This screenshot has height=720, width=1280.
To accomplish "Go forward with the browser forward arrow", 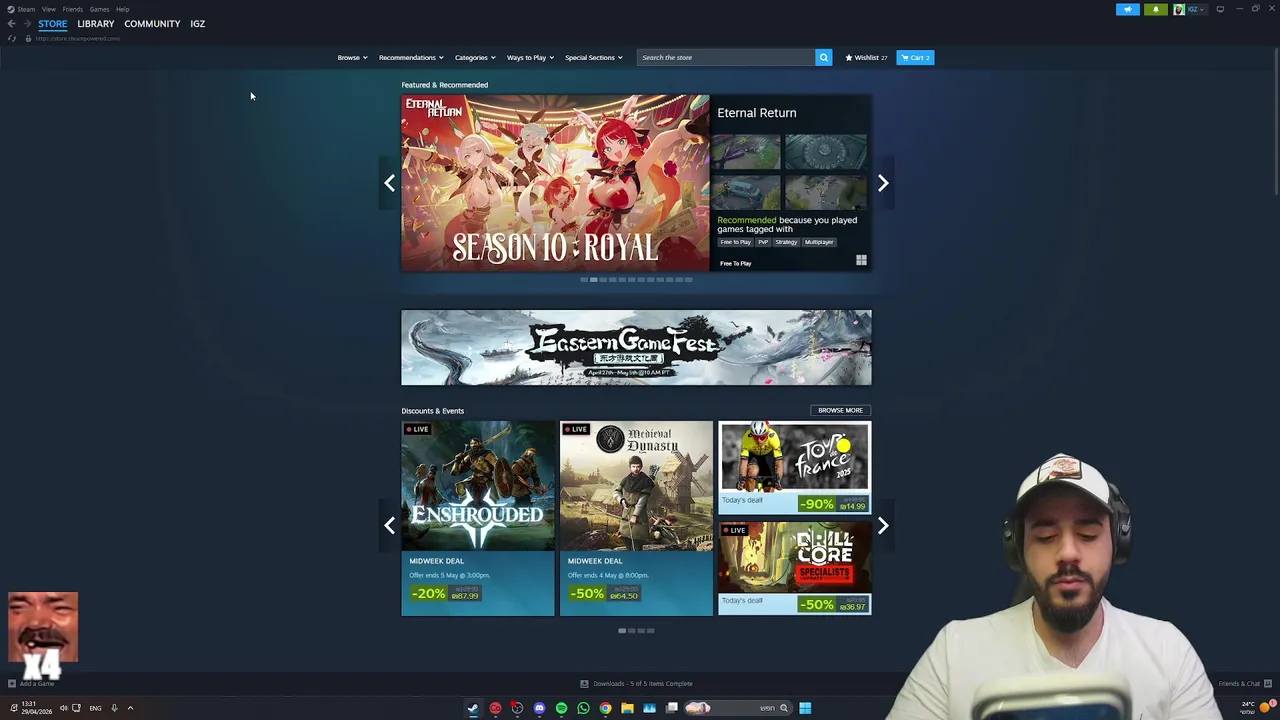I will click(26, 23).
